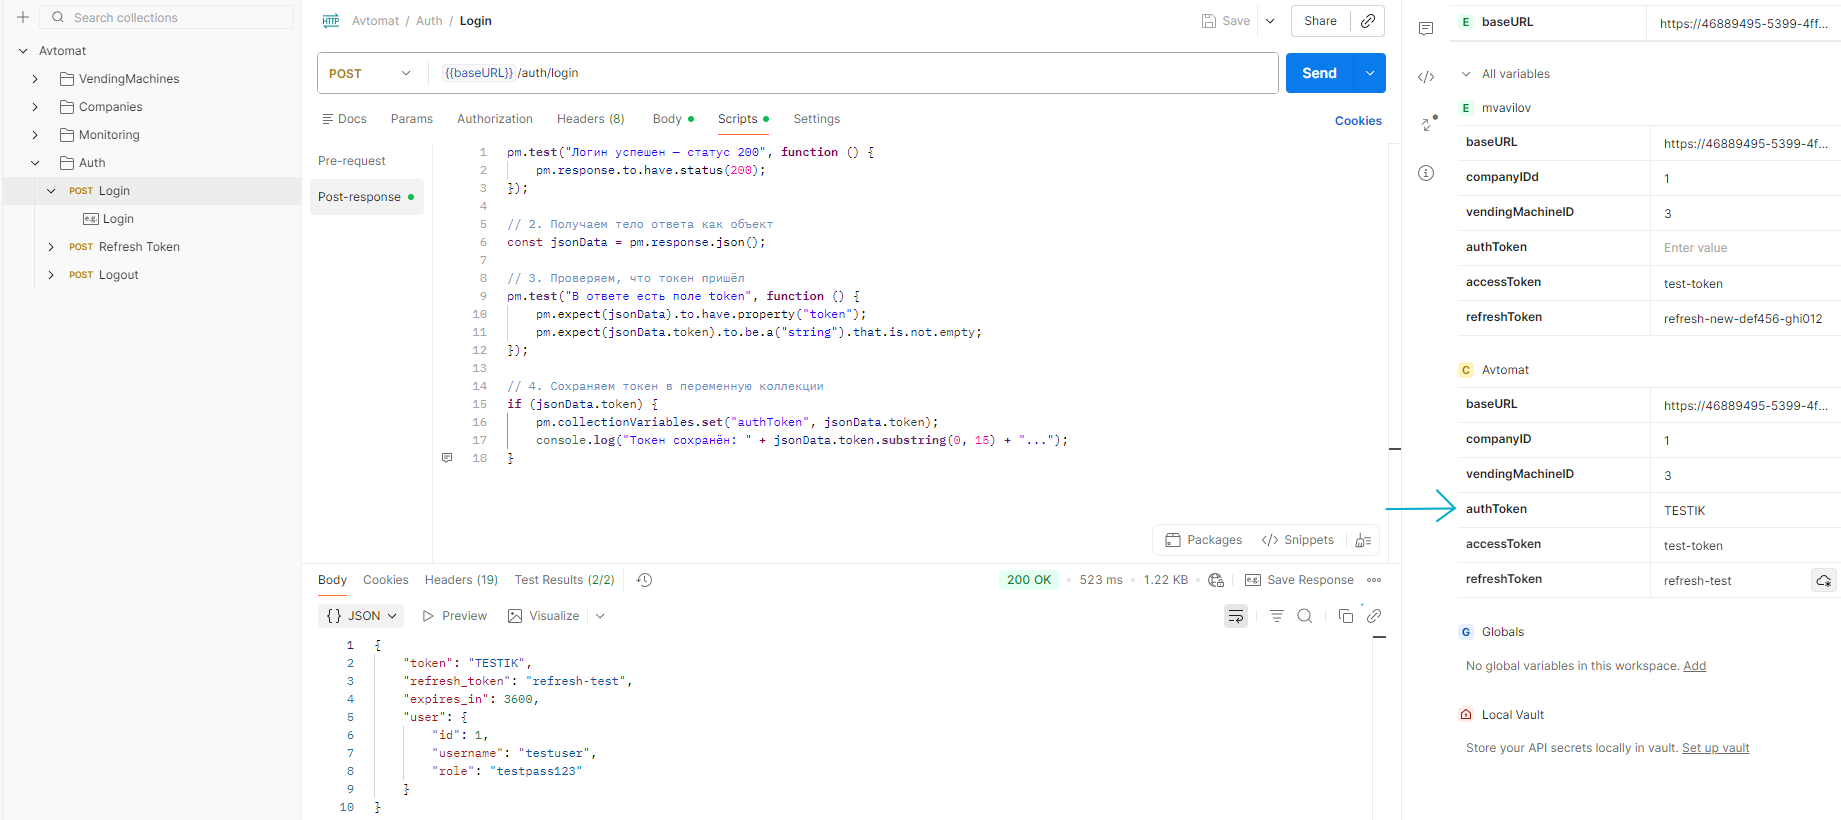Search in response with magnifier icon
The width and height of the screenshot is (1841, 820).
(1305, 616)
